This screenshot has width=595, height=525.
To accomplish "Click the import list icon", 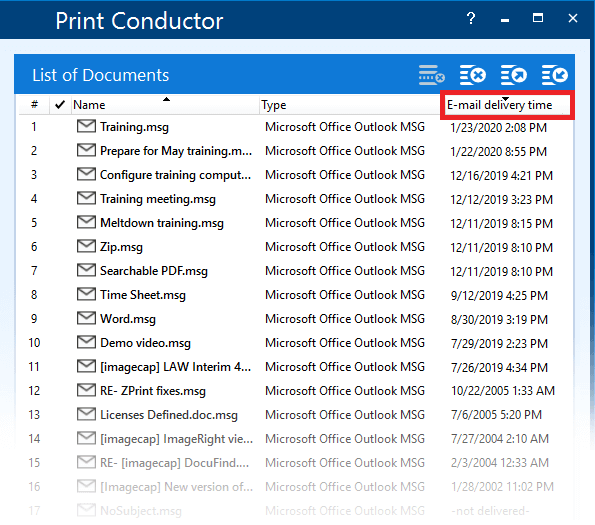I will coord(555,75).
